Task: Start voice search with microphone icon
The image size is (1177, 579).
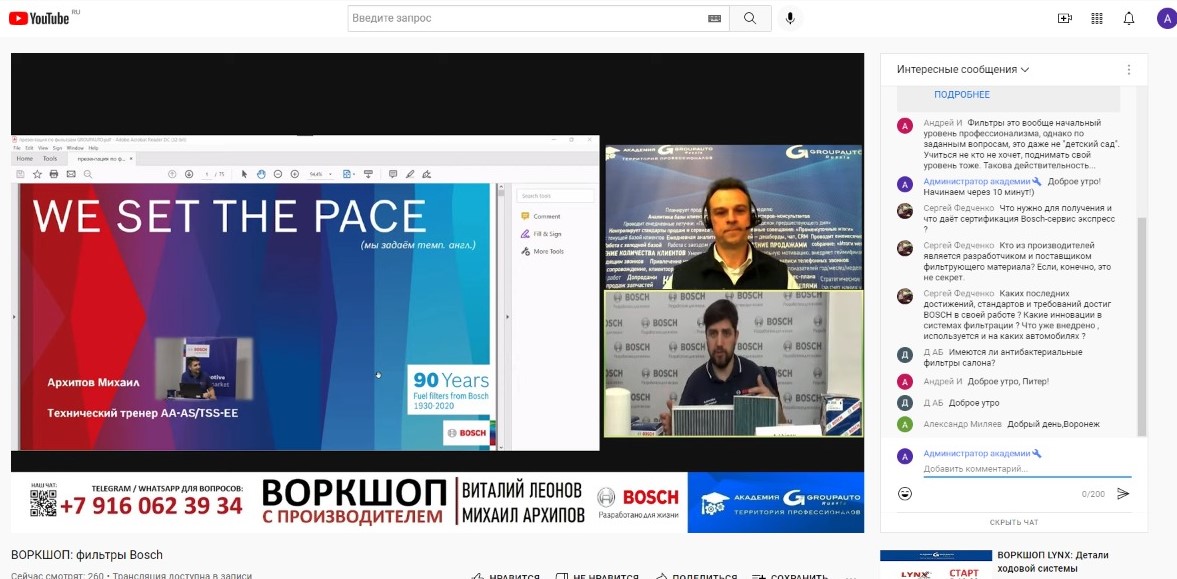Action: click(790, 18)
